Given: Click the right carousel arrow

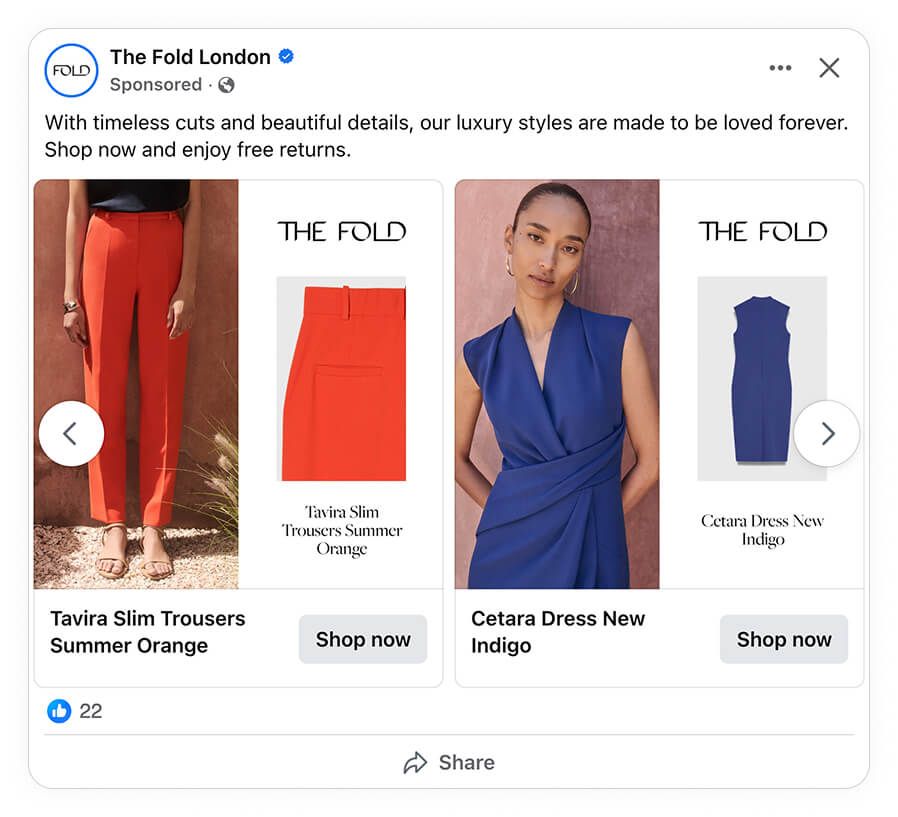Looking at the screenshot, I should coord(827,433).
